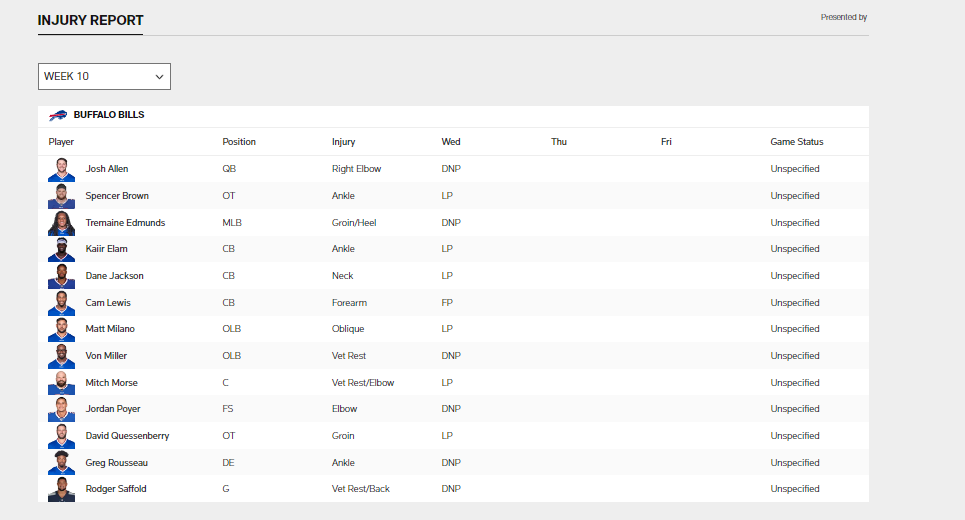The height and width of the screenshot is (520, 965).
Task: Click the Injury column header
Action: click(x=343, y=142)
